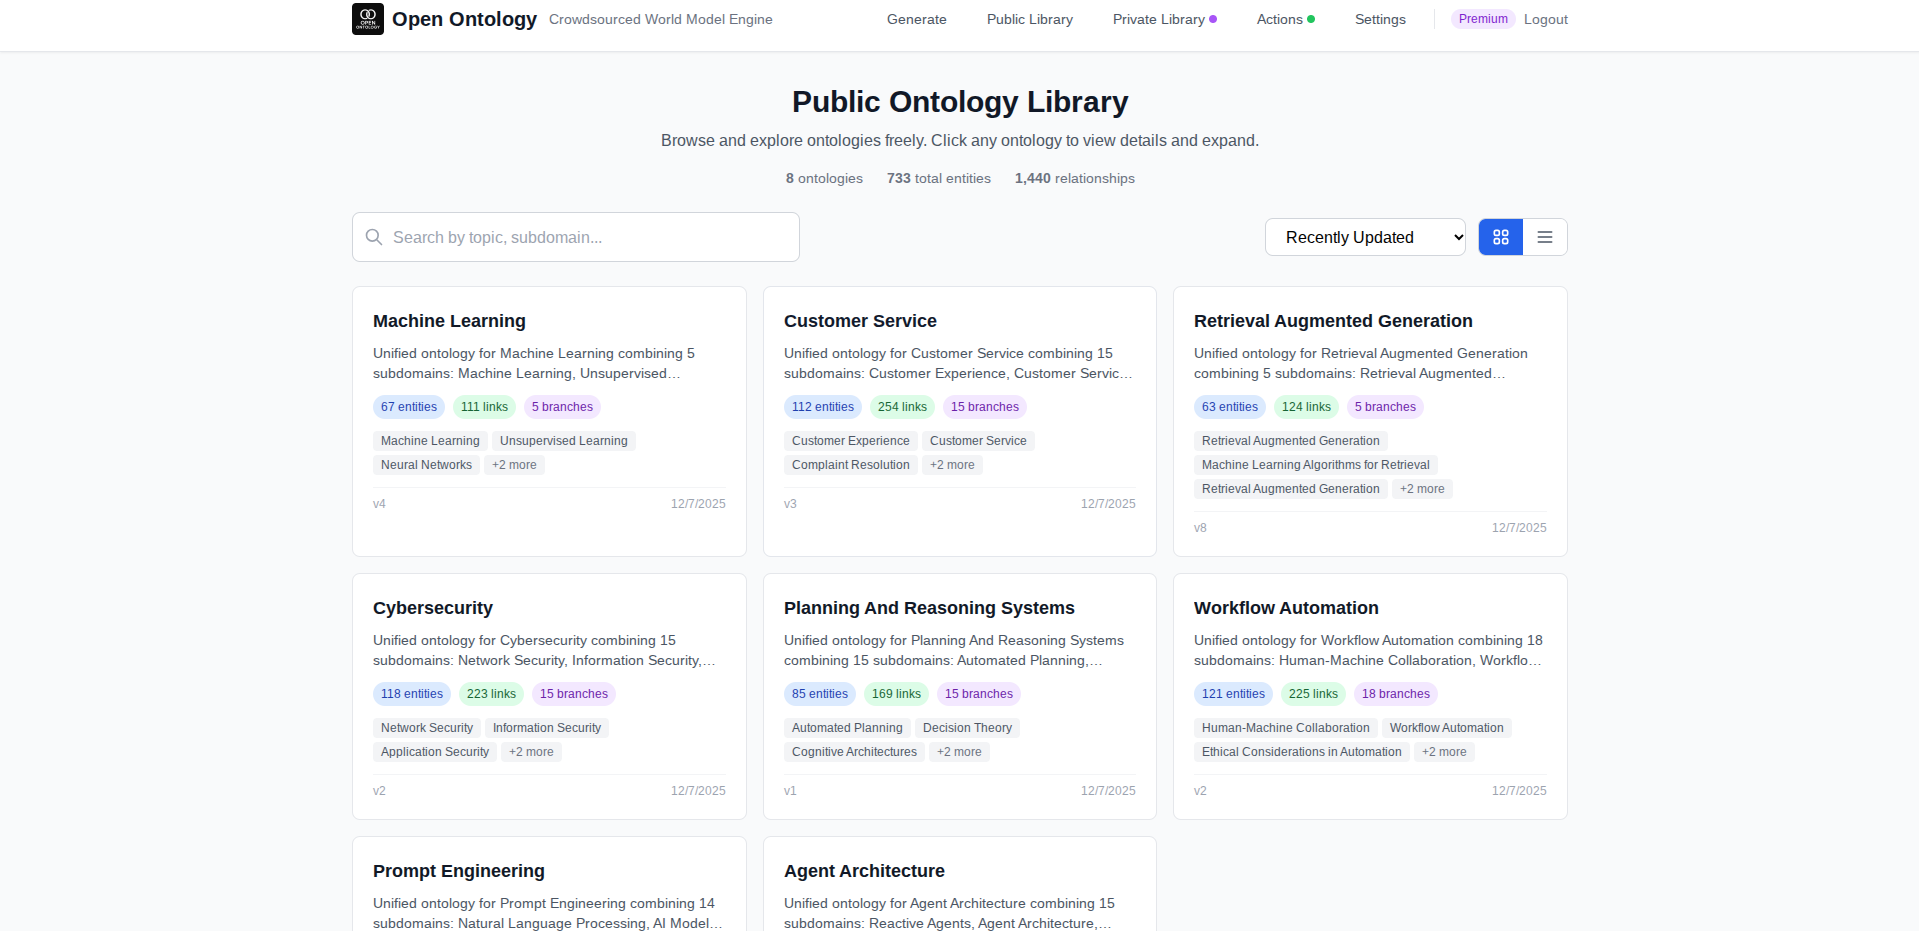Expand '+2 more' tags on Machine Learning card
1919x931 pixels.
coord(514,464)
